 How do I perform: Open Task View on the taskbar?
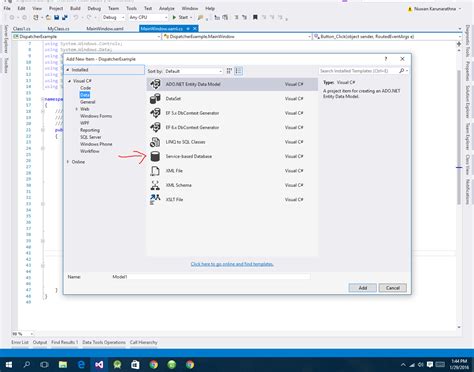click(x=44, y=365)
